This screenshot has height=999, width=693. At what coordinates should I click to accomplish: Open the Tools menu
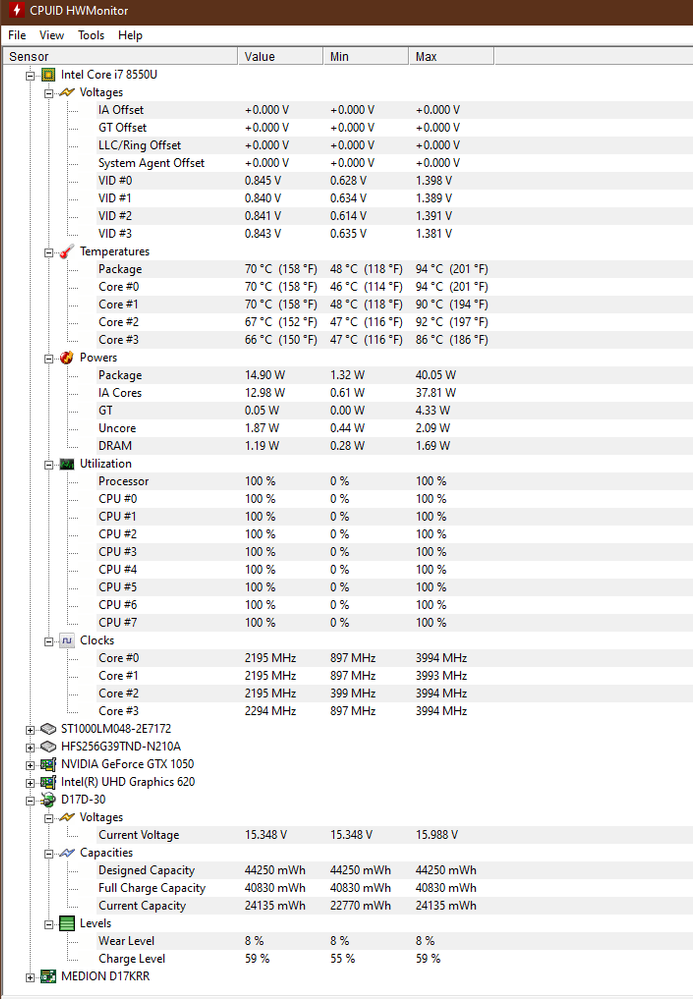pos(91,35)
